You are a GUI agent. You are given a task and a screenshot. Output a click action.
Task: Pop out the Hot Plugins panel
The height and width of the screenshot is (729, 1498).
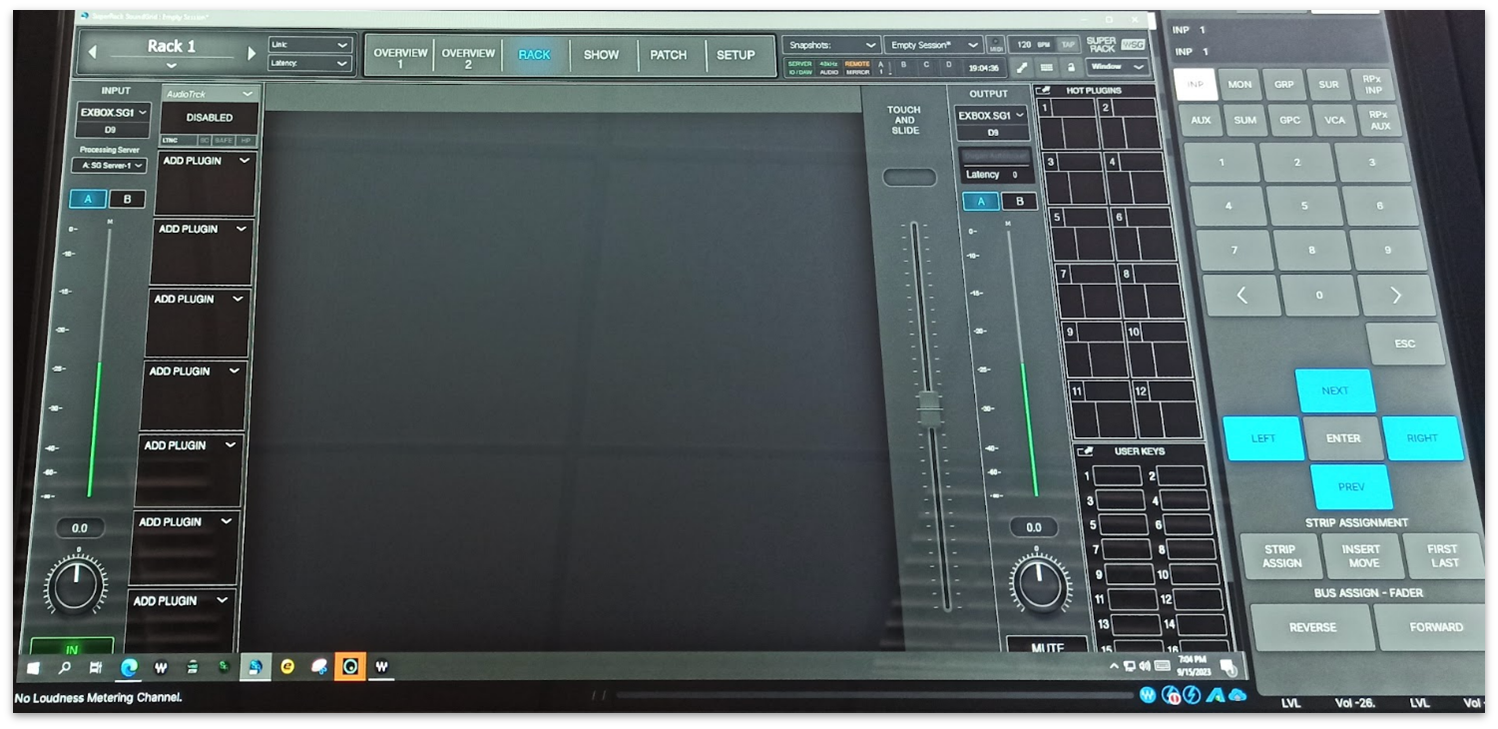pyautogui.click(x=1045, y=91)
